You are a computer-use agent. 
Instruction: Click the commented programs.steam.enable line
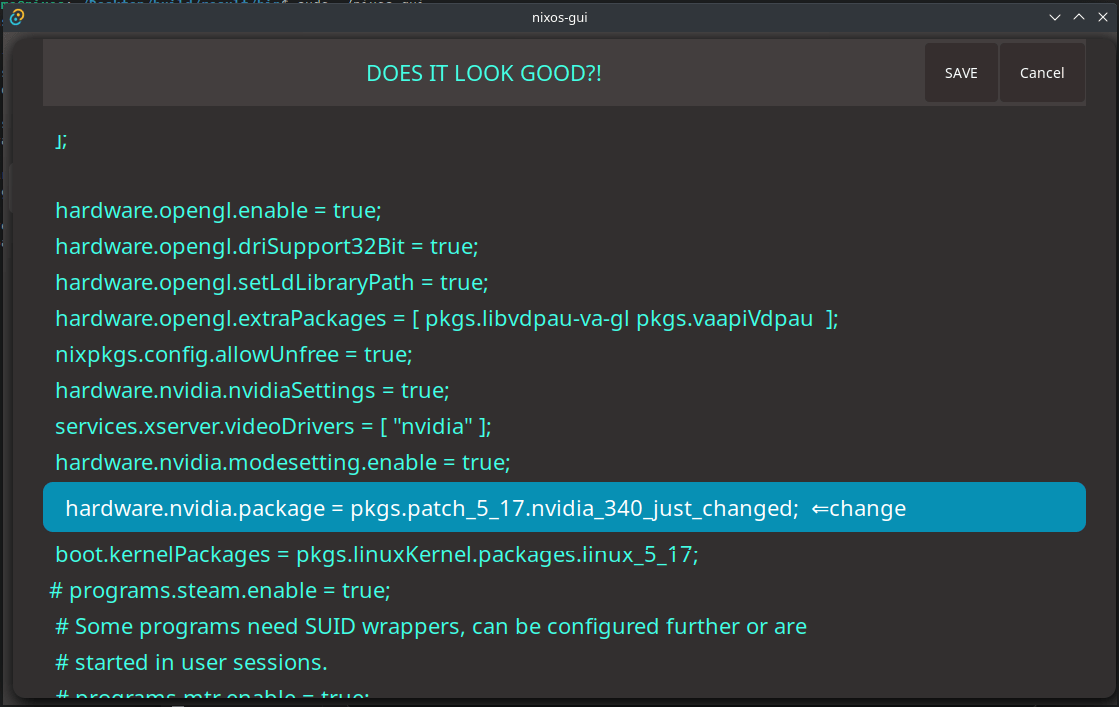pyautogui.click(x=220, y=590)
